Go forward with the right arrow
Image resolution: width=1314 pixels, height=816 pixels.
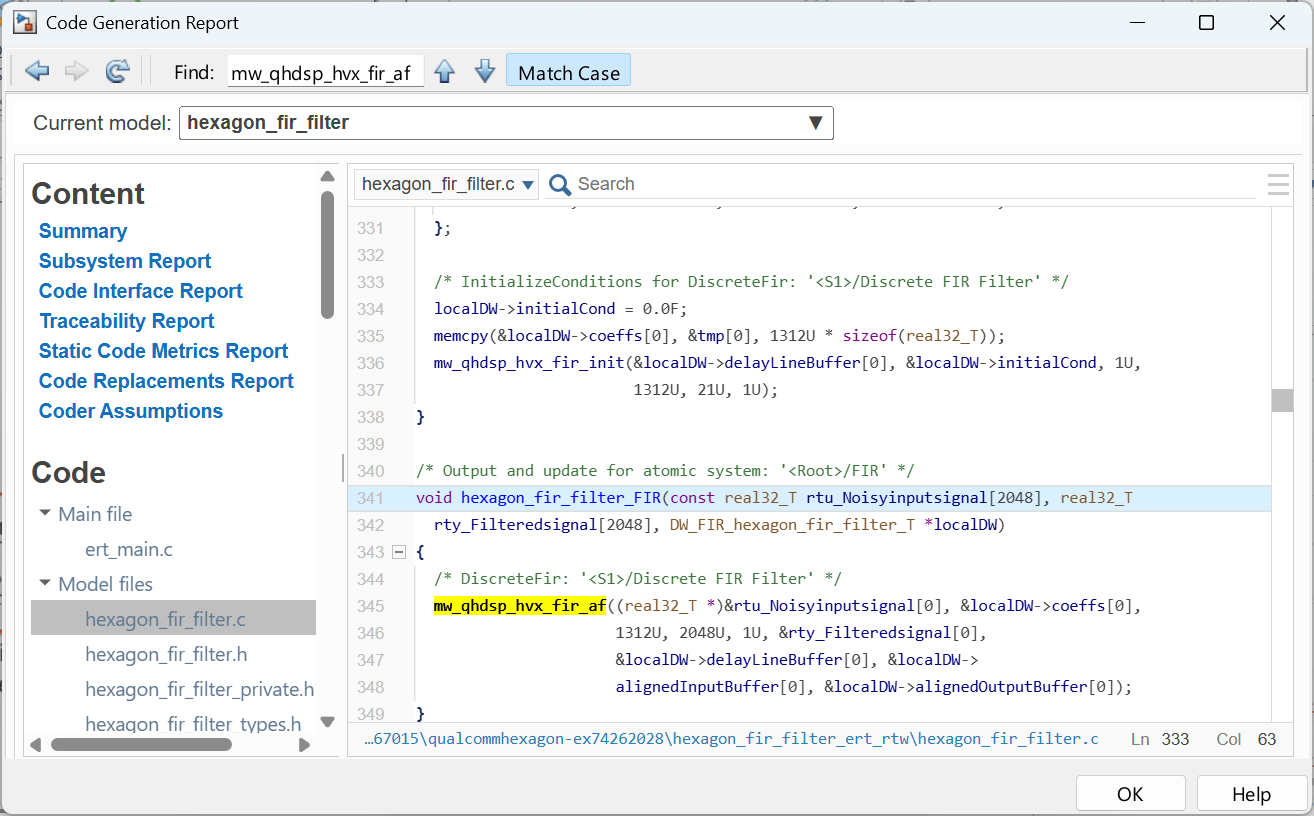[77, 72]
